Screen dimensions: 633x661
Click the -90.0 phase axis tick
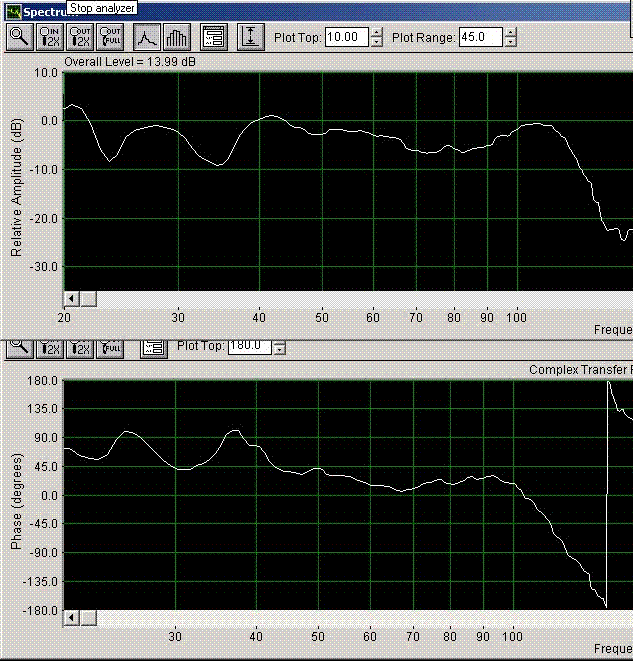point(44,553)
